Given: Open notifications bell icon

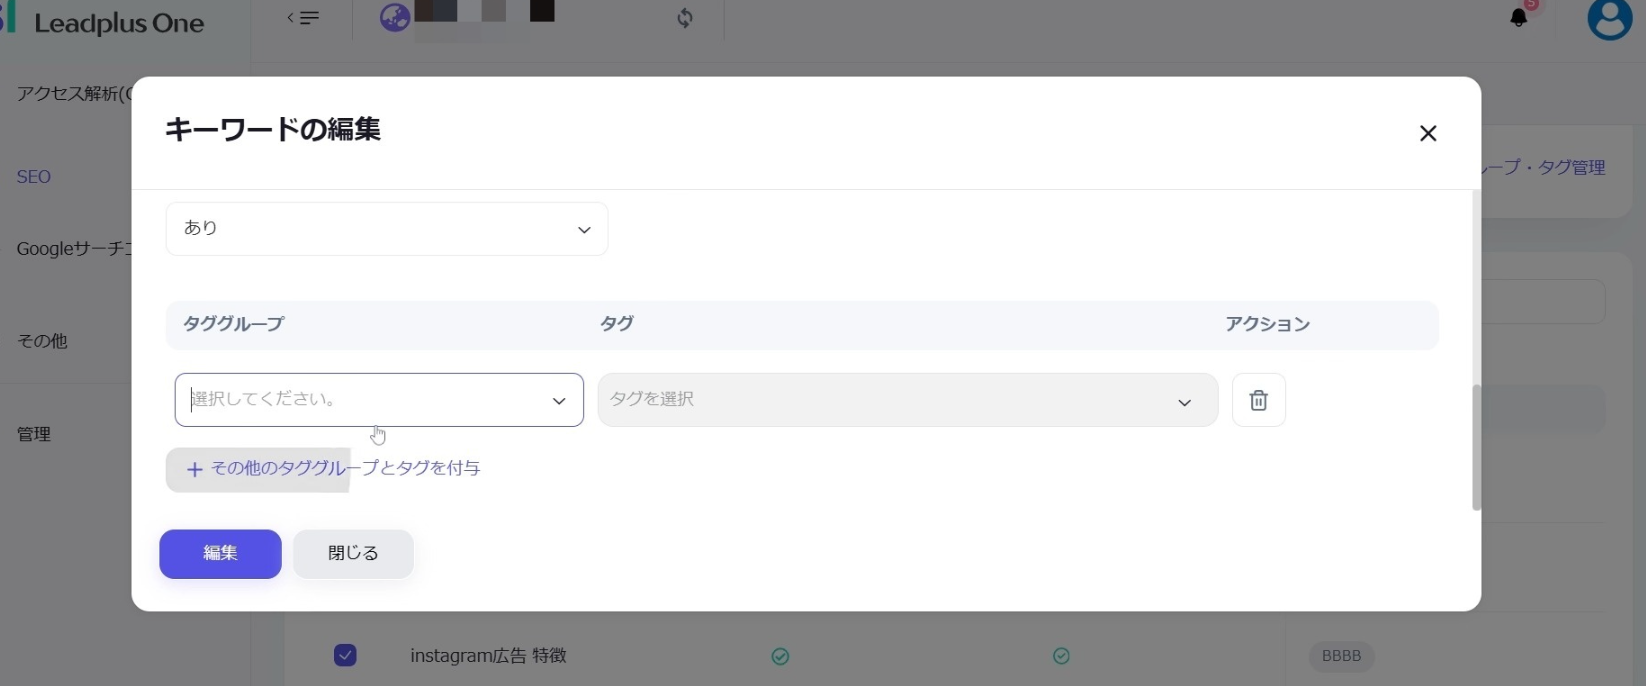Looking at the screenshot, I should (x=1518, y=18).
